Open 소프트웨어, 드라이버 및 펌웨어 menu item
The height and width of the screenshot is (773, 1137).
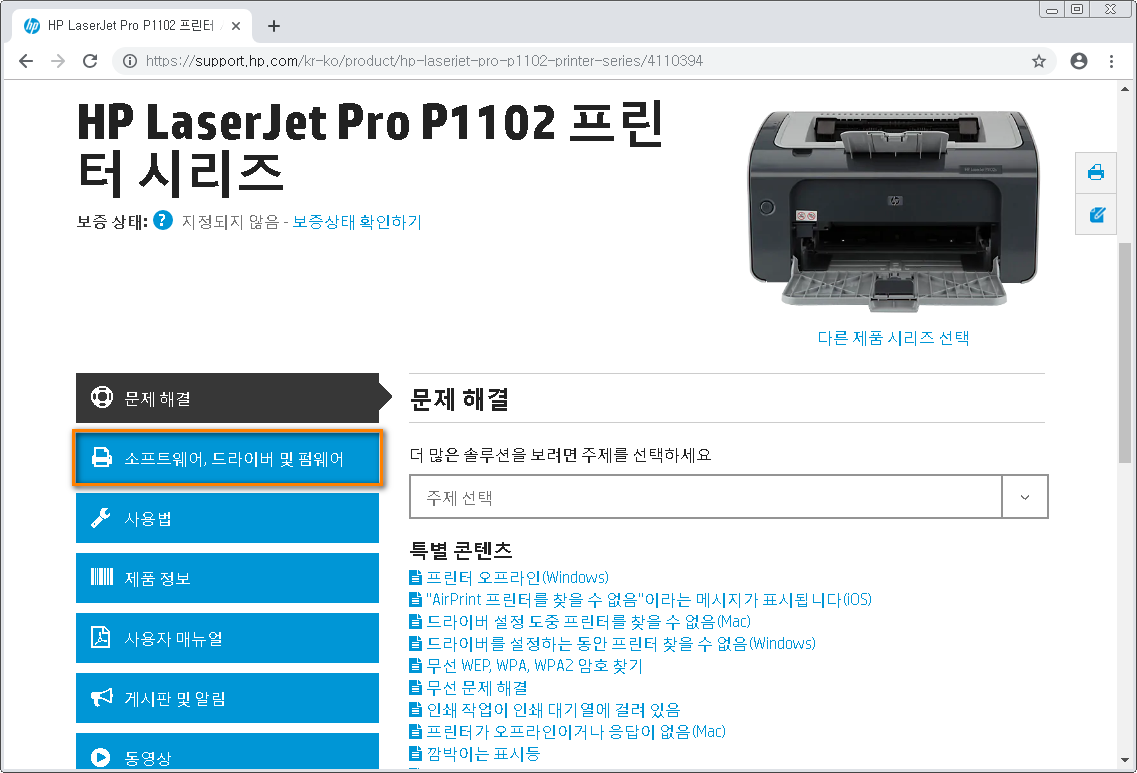[x=228, y=458]
